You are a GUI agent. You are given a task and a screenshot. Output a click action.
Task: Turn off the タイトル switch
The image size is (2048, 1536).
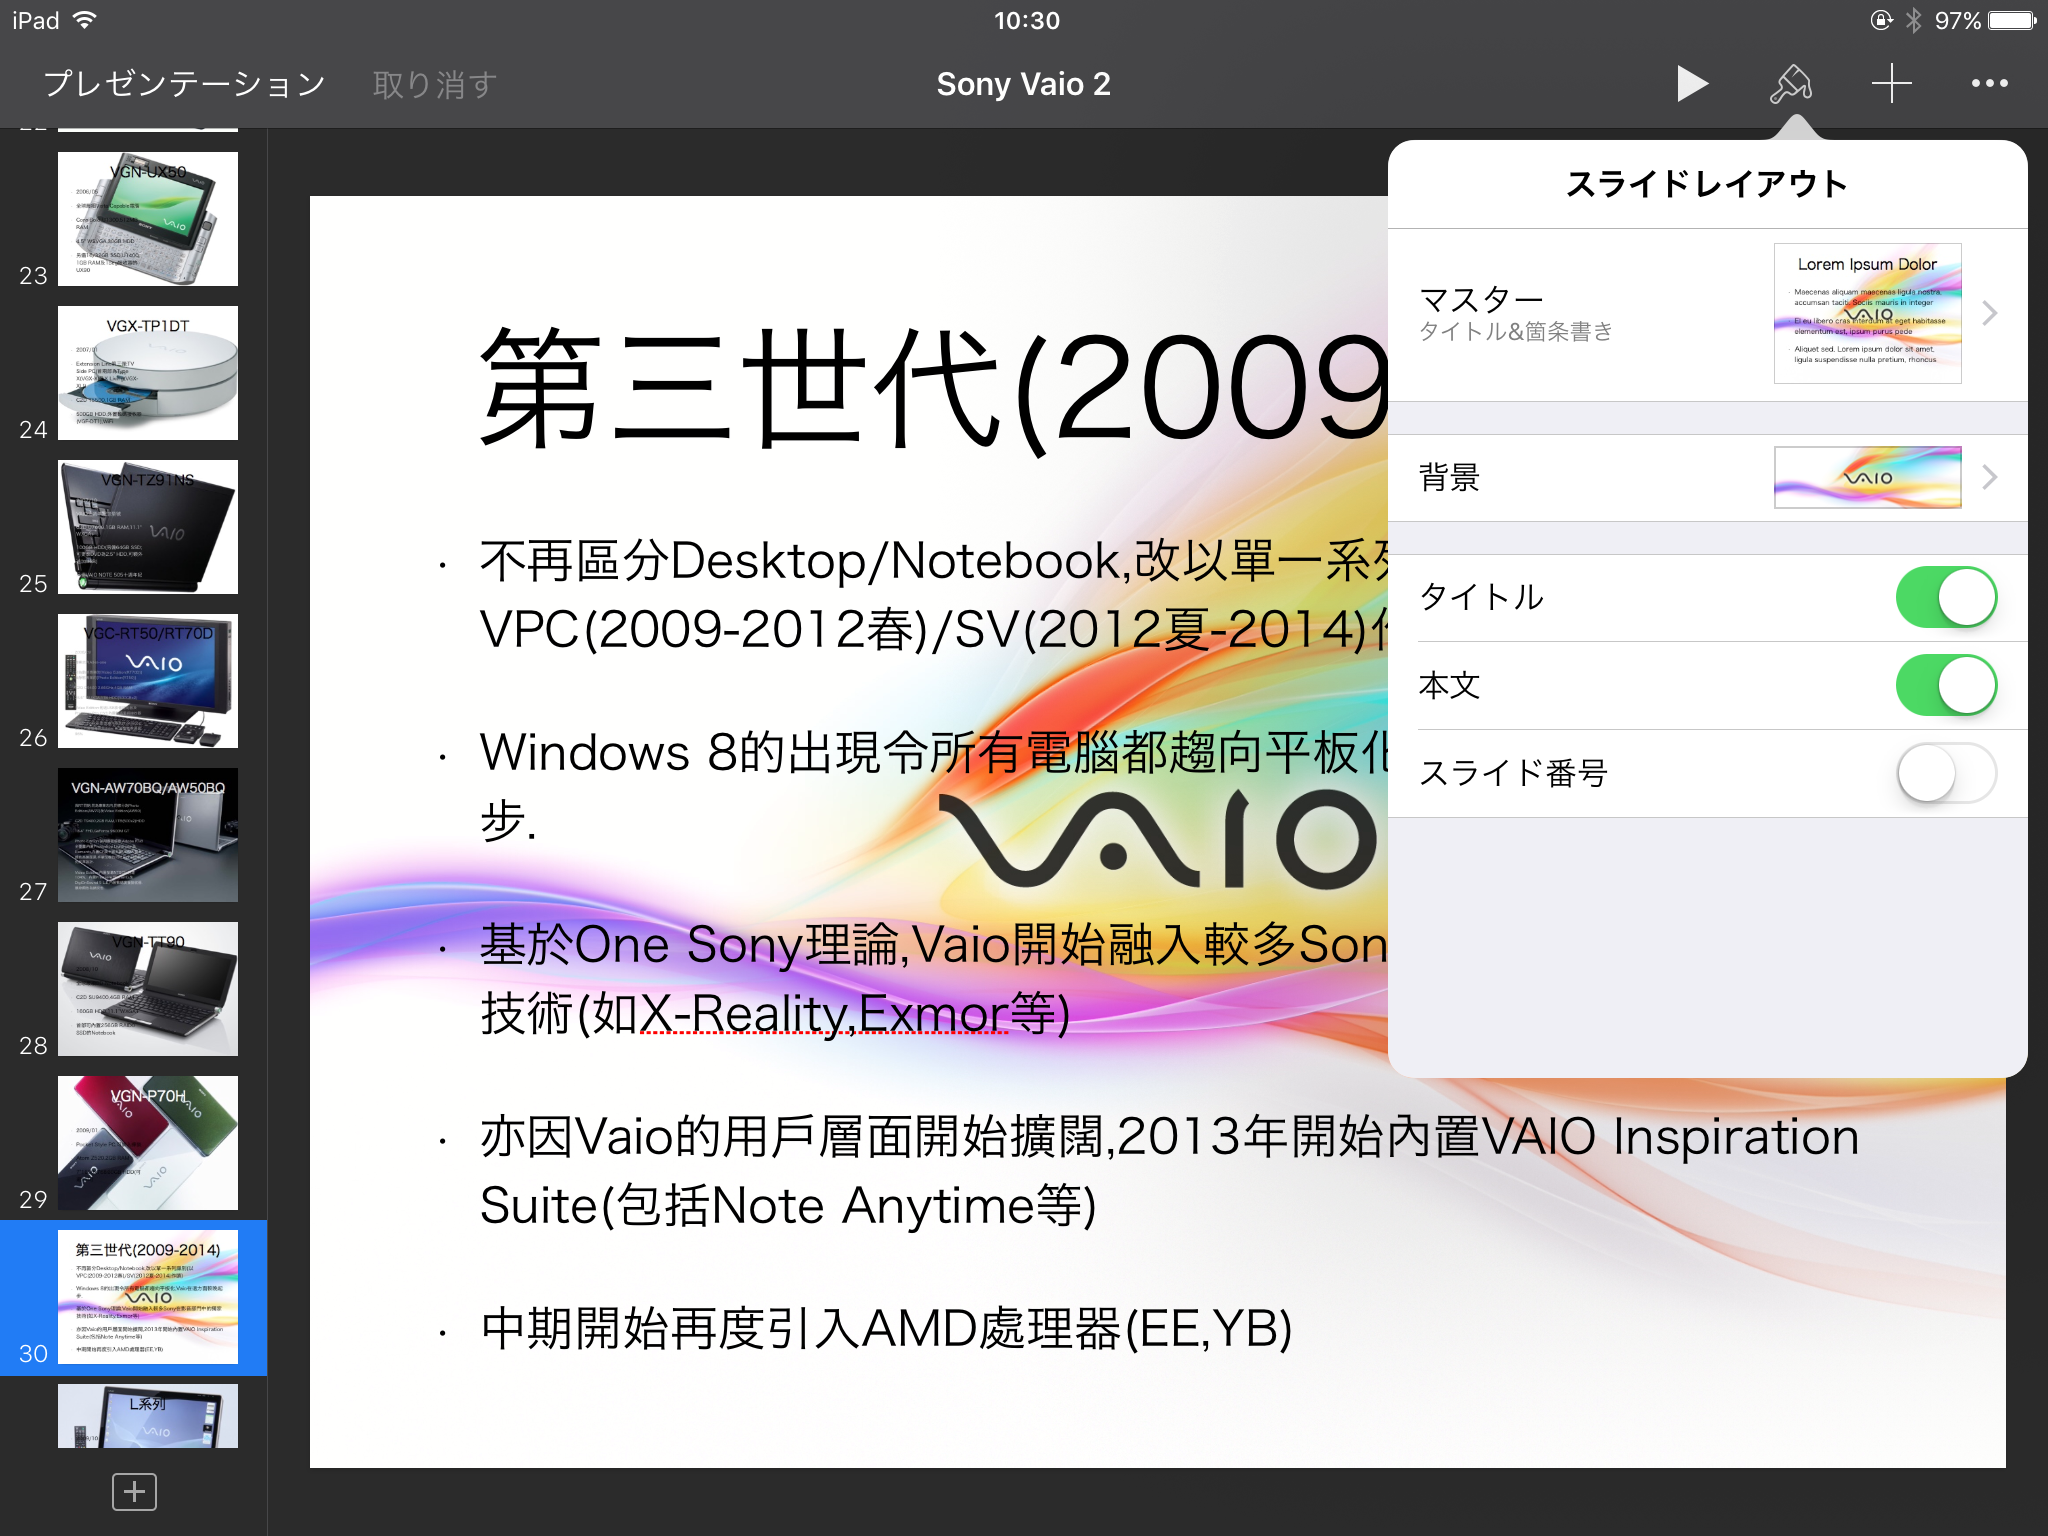click(1945, 598)
